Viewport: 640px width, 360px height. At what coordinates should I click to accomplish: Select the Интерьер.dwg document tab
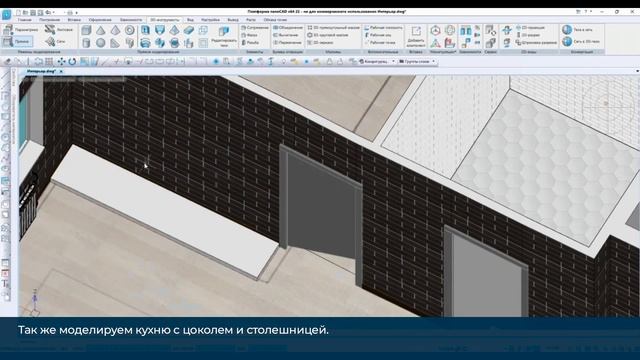(x=41, y=71)
